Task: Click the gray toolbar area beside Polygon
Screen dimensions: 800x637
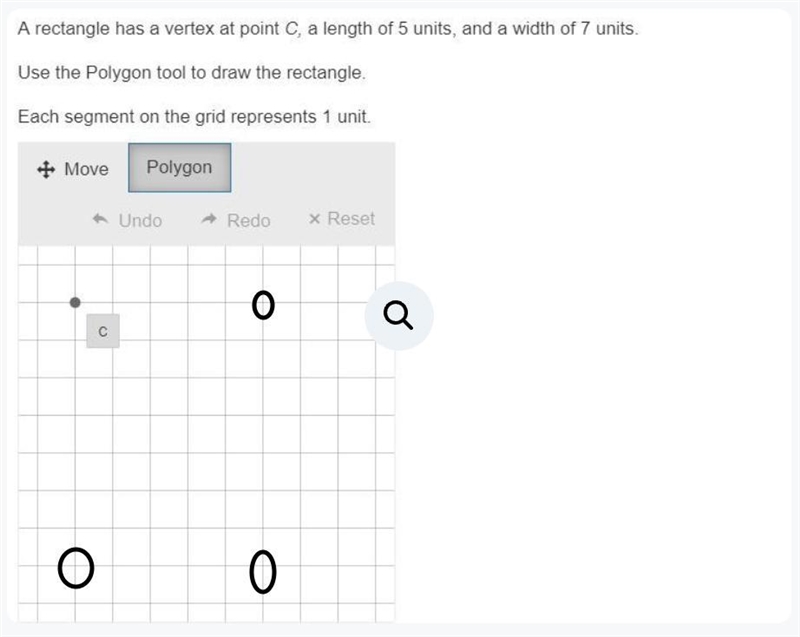Action: point(313,168)
